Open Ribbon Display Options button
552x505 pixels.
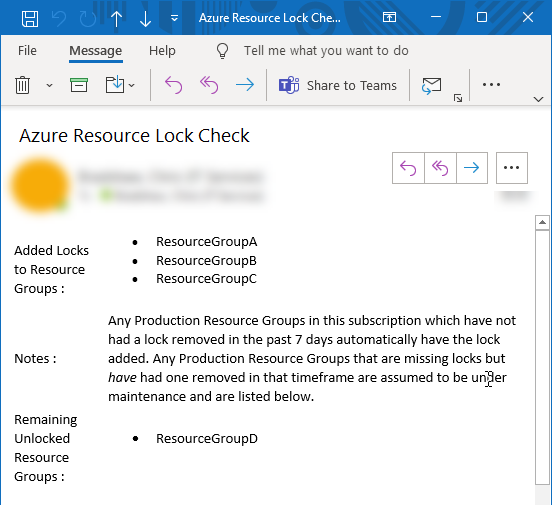(x=389, y=17)
